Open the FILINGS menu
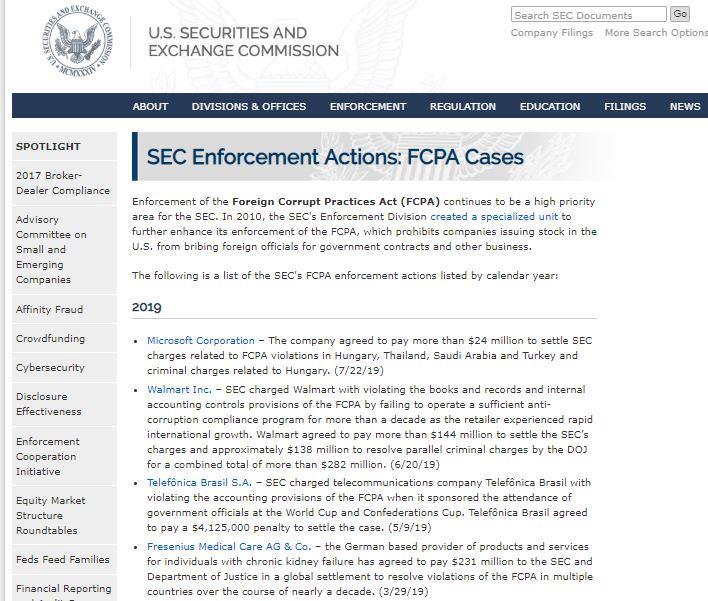Screen dimensions: 708x601 625,107
